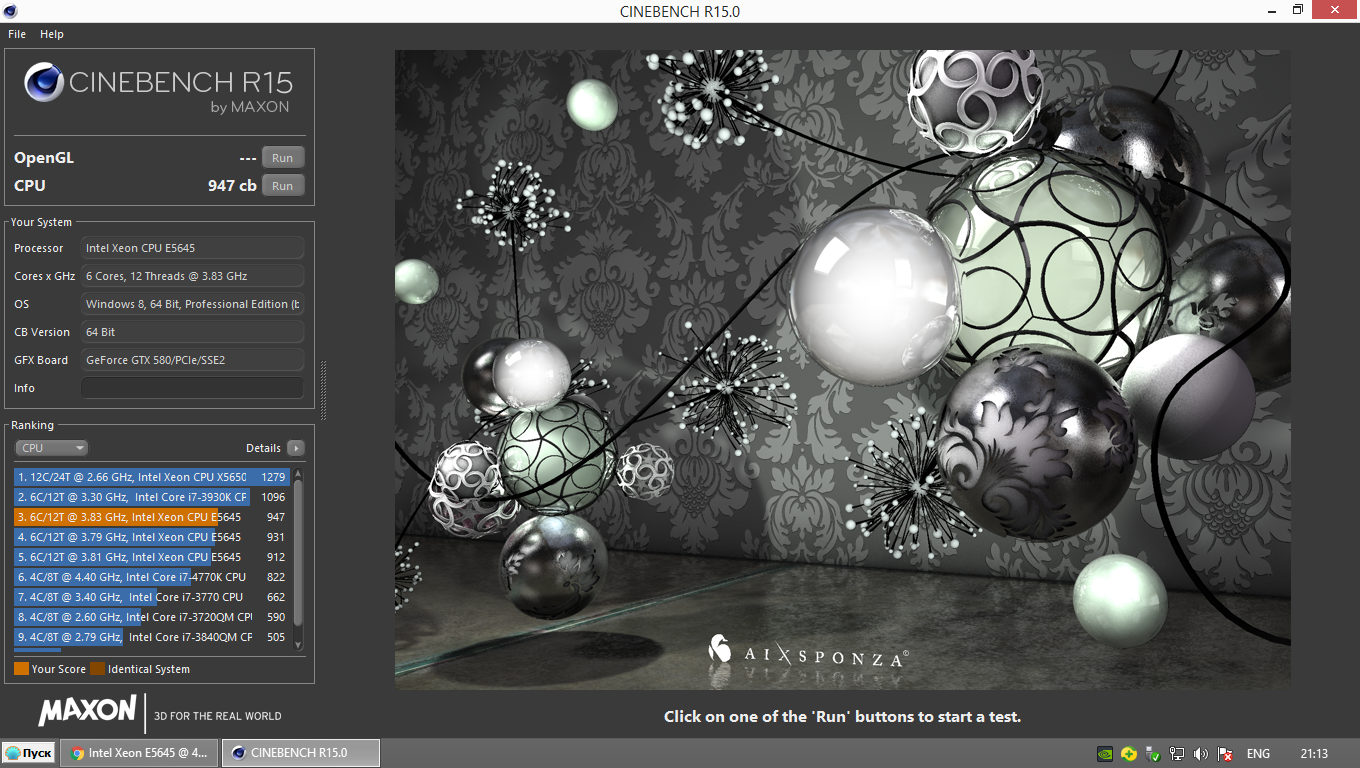Screen dimensions: 1360x768
Task: Open the Help menu
Action: tap(52, 34)
